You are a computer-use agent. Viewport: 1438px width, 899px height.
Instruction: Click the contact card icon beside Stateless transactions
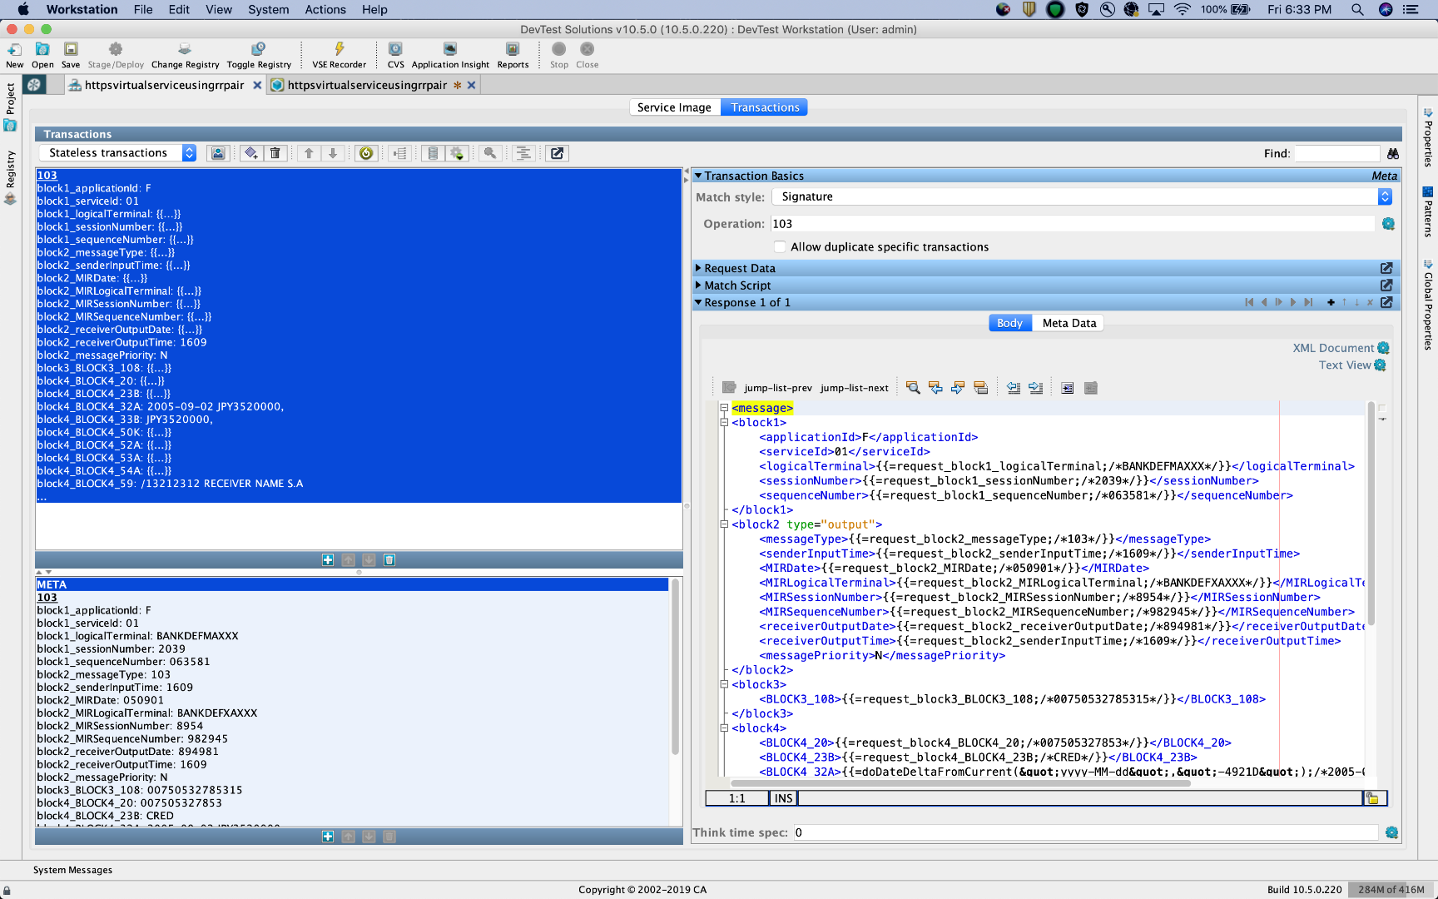[218, 153]
